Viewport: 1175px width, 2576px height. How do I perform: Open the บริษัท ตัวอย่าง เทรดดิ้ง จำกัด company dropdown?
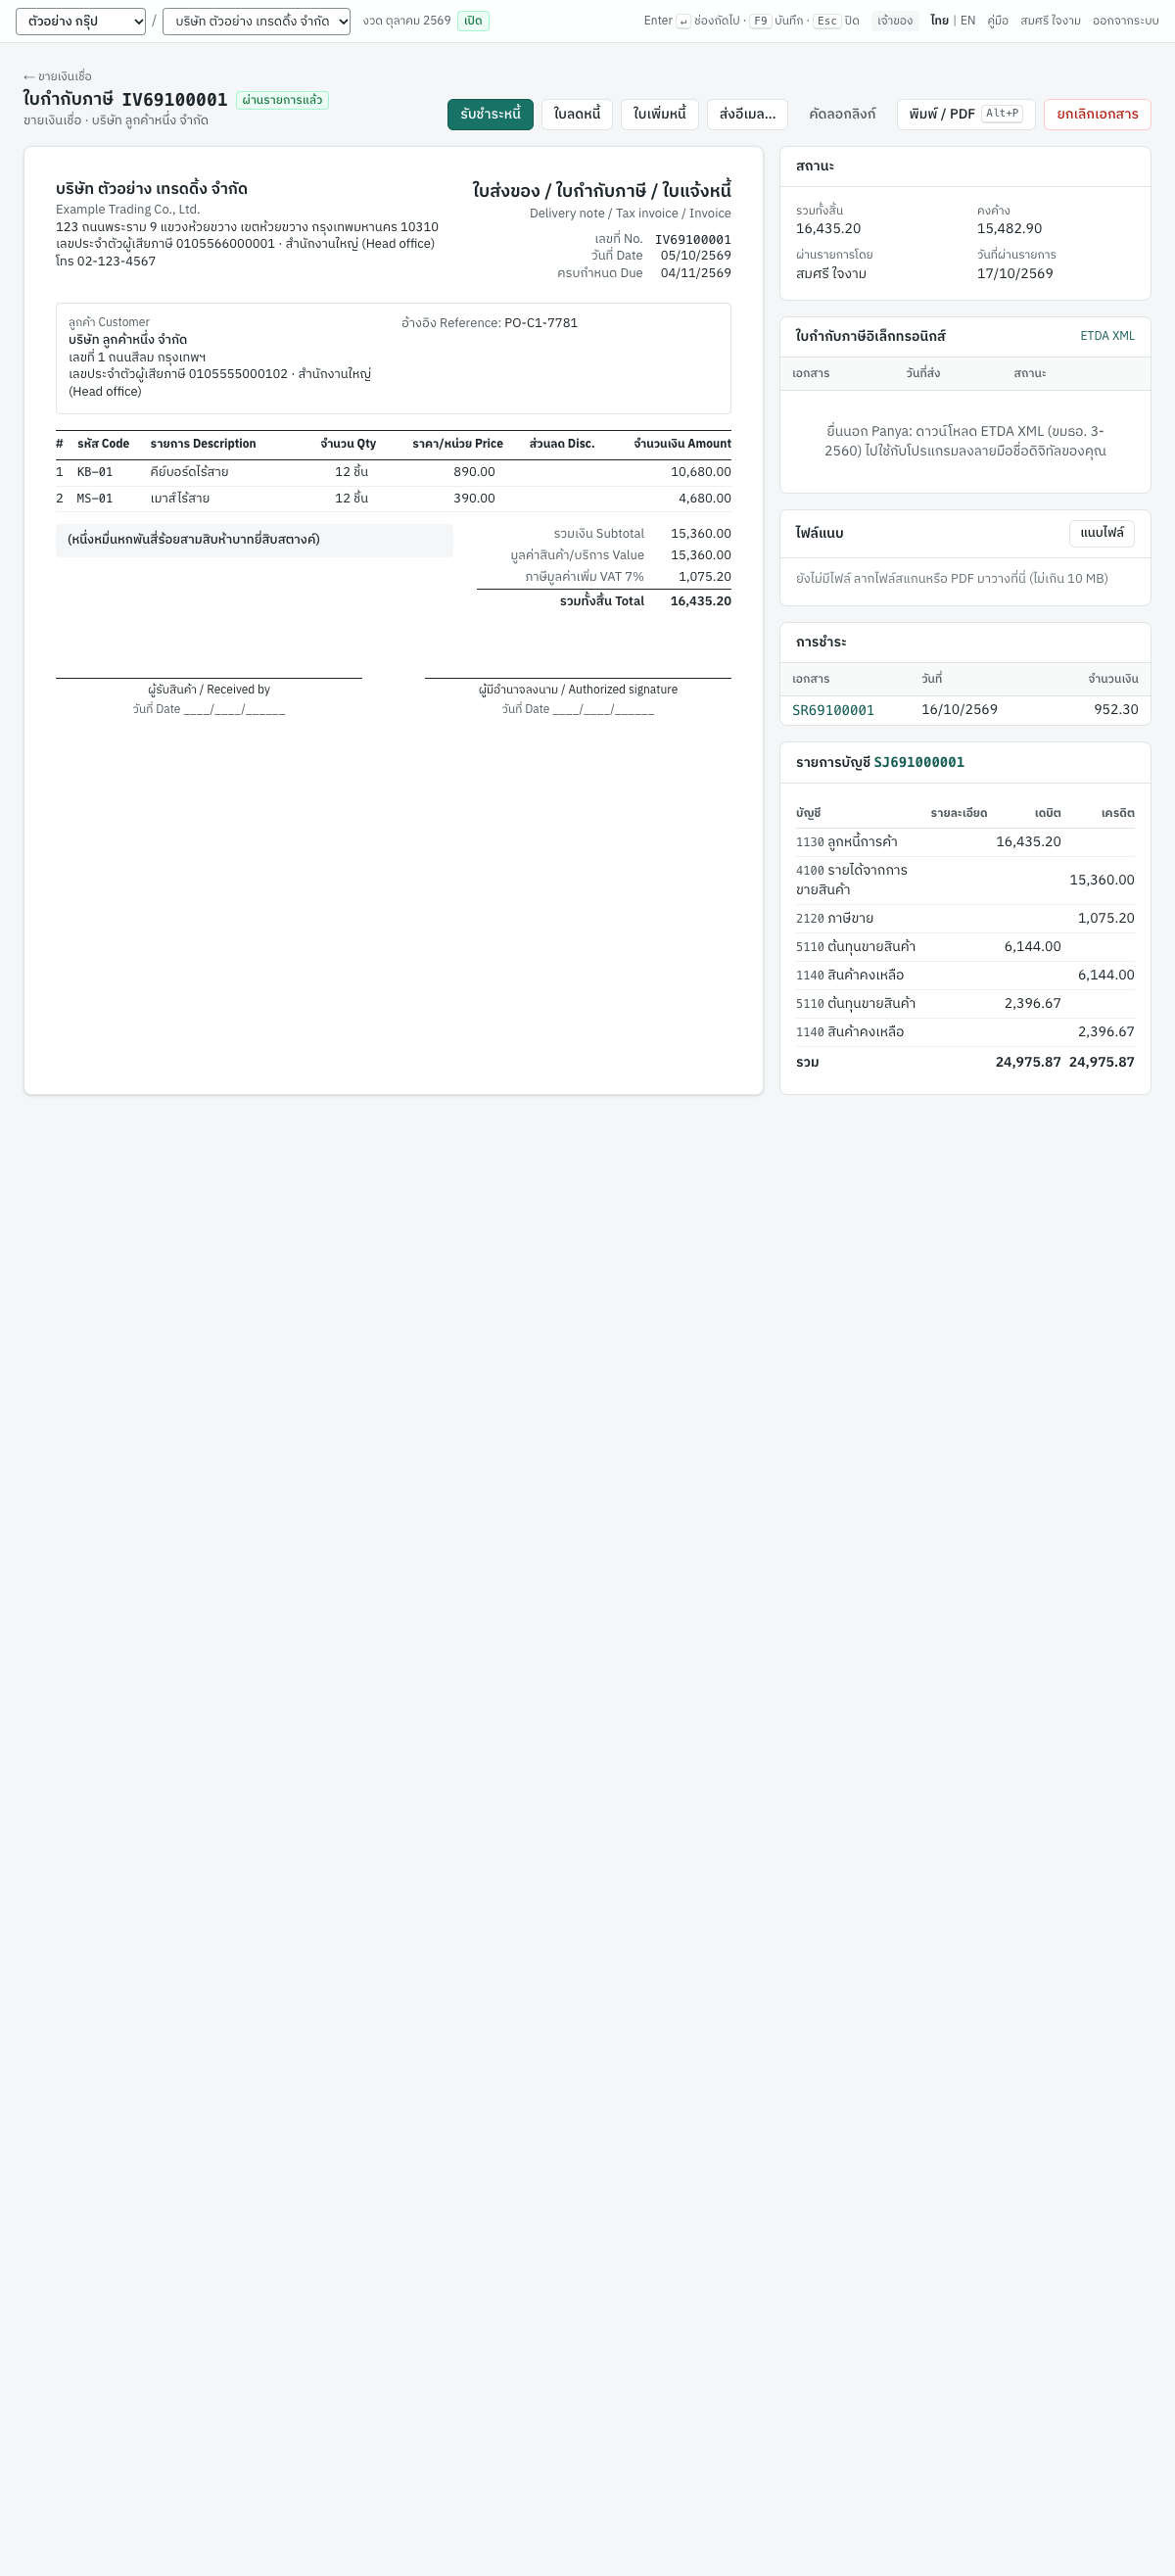[x=256, y=21]
